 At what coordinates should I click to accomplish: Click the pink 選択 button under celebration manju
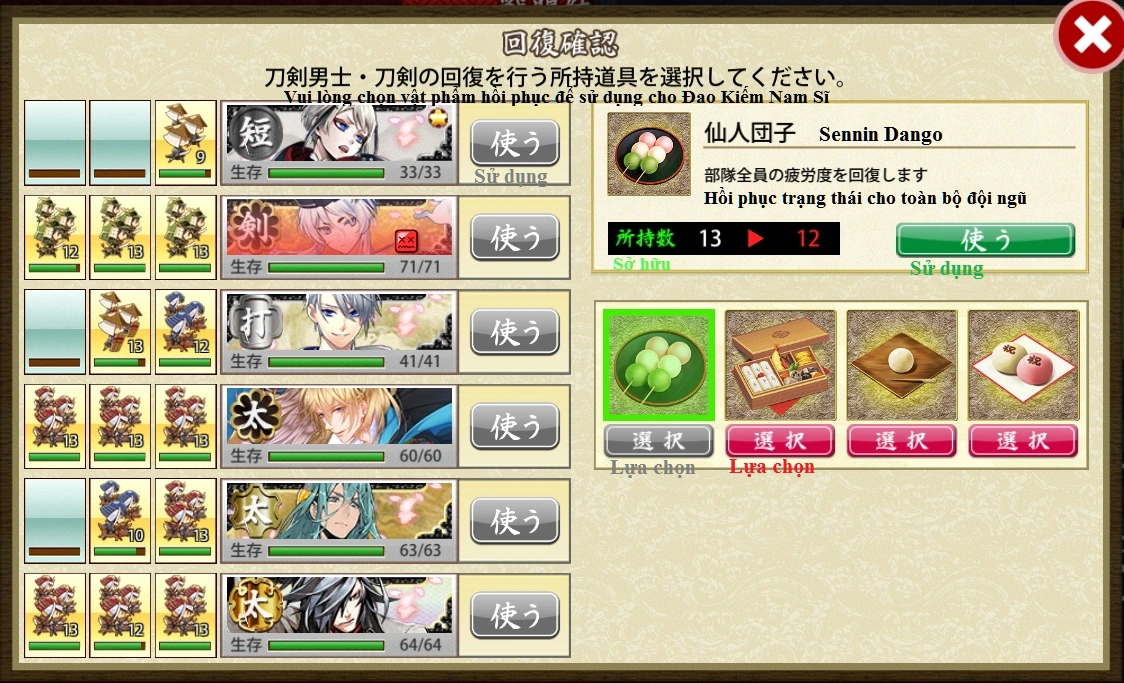[1023, 441]
